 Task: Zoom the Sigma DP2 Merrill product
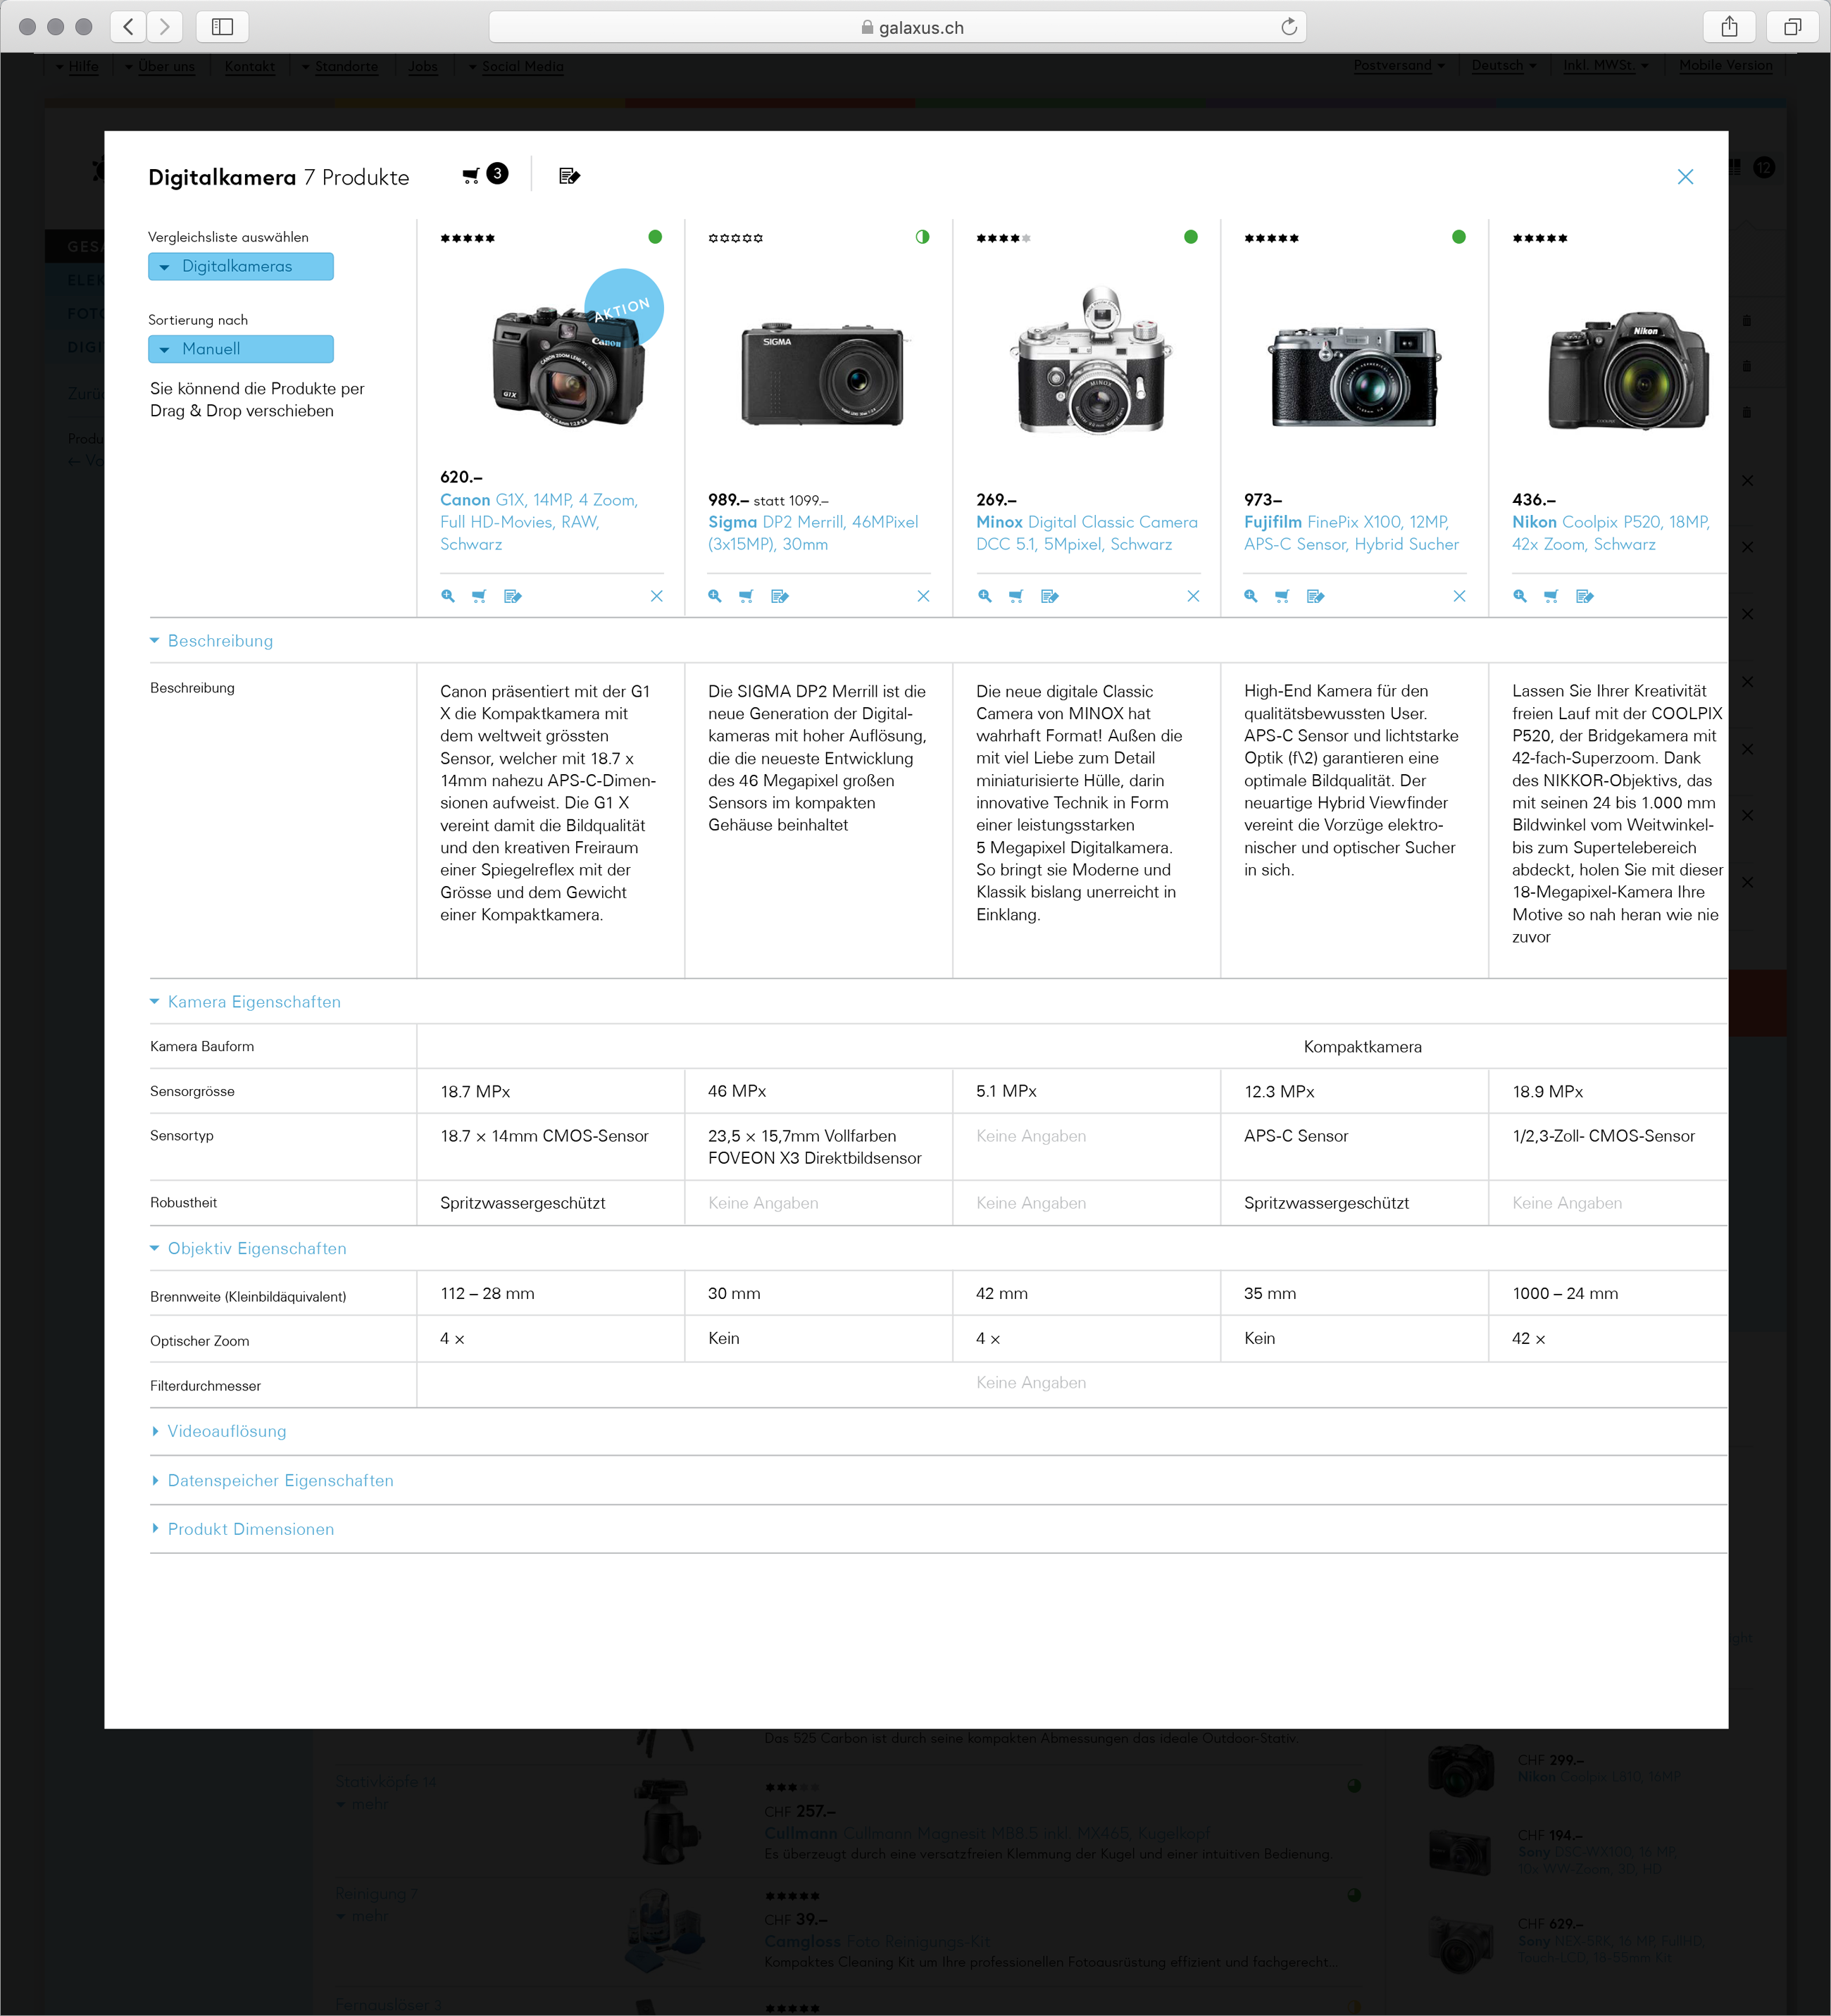[x=715, y=596]
